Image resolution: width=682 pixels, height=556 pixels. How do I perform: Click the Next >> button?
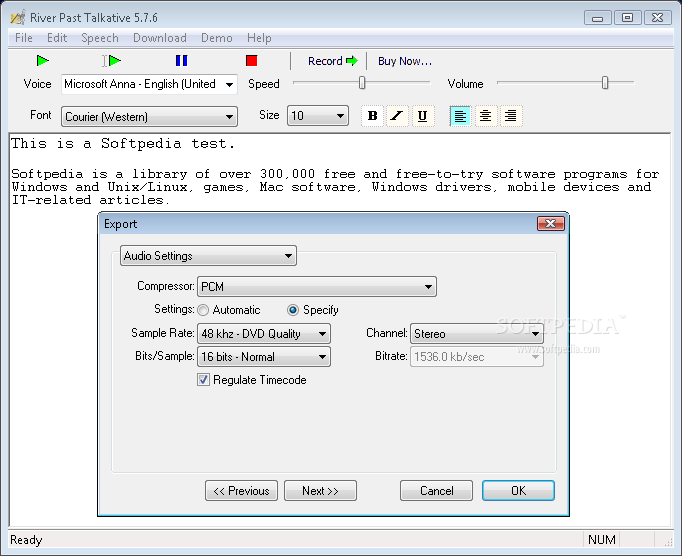[x=320, y=491]
